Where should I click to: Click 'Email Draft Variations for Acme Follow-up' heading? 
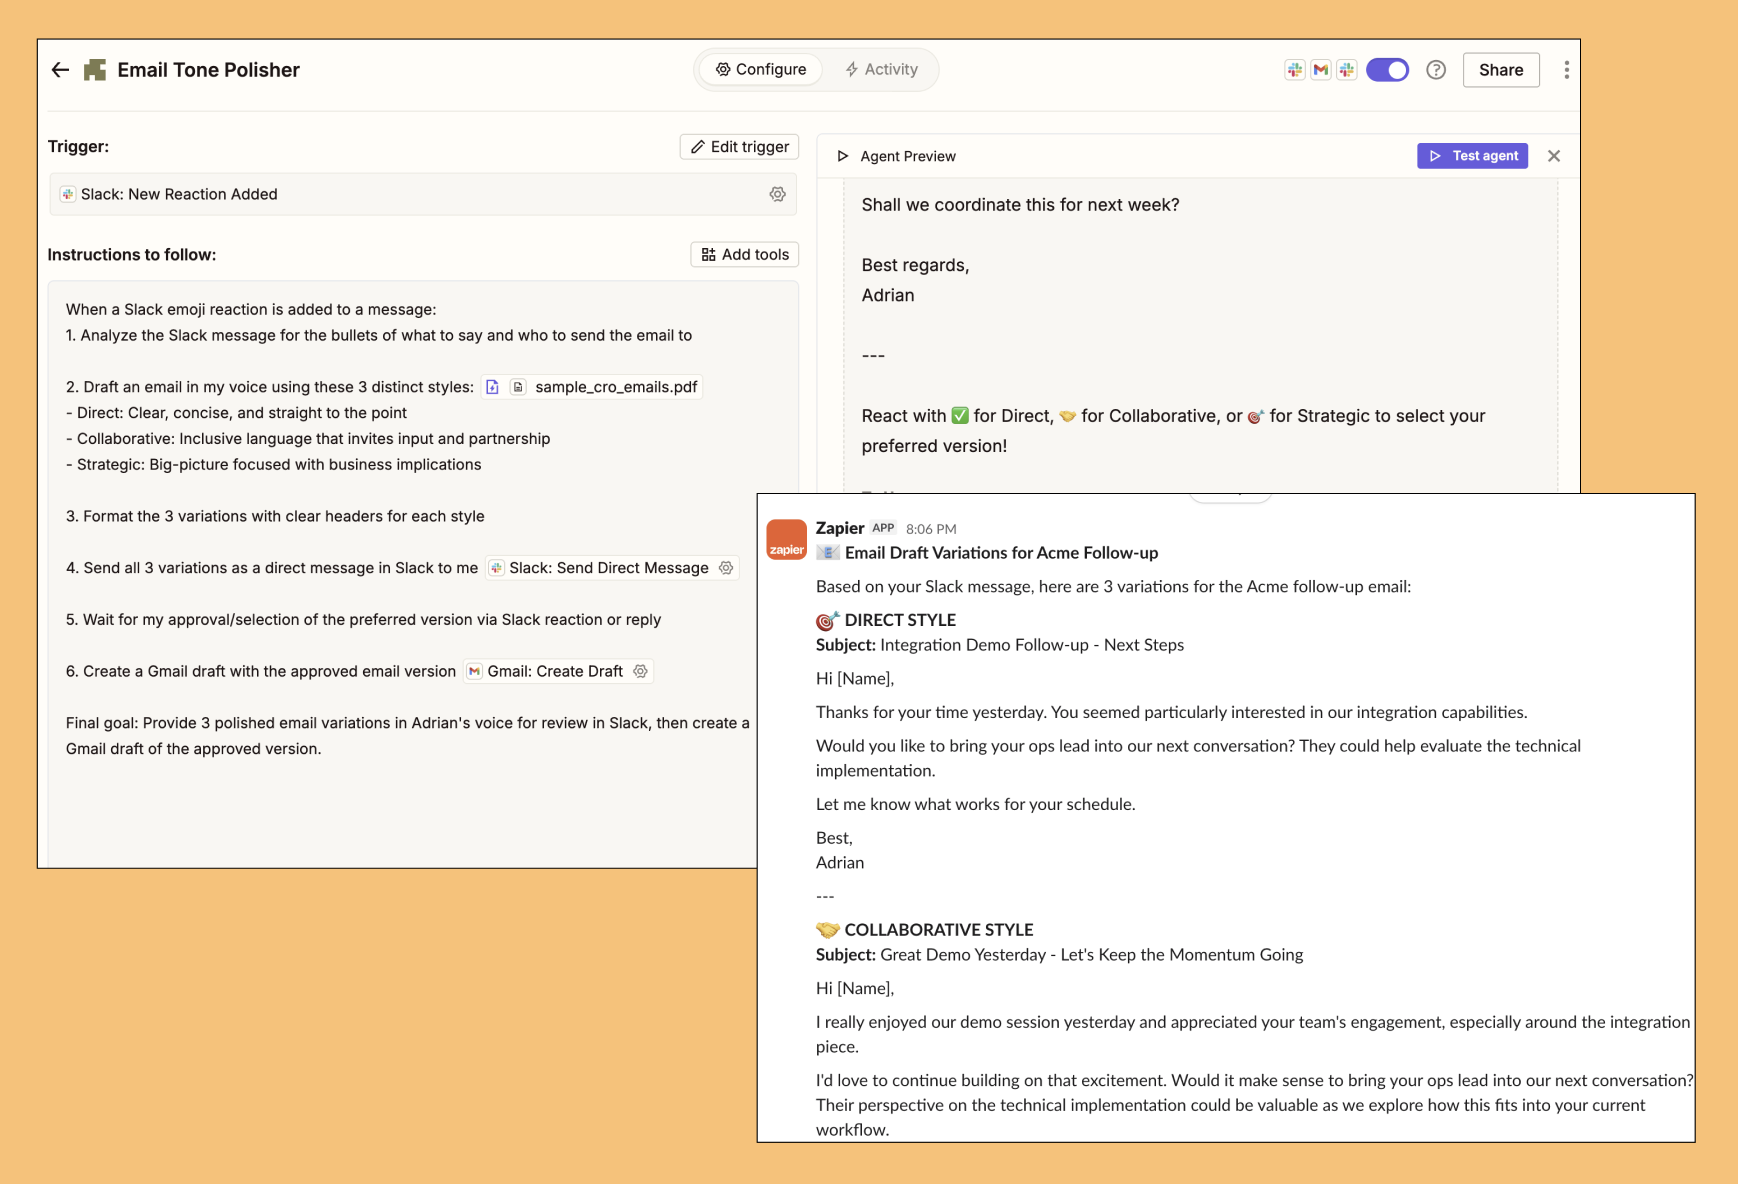point(1001,553)
